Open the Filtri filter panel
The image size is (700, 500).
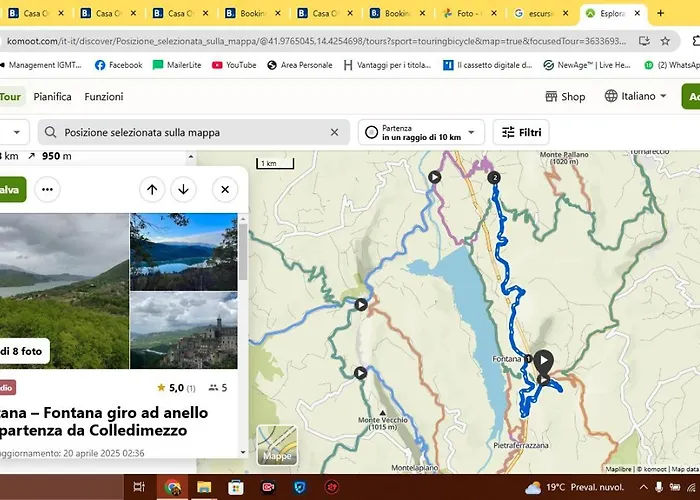521,132
